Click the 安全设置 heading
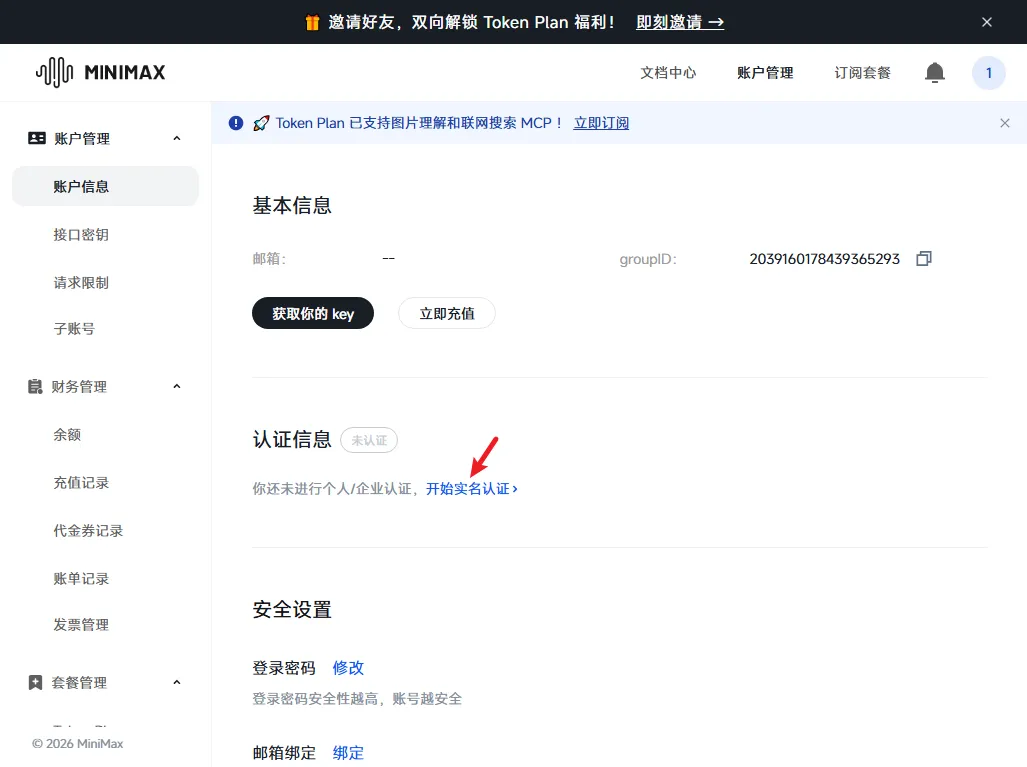Viewport: 1027px width, 767px height. (292, 610)
